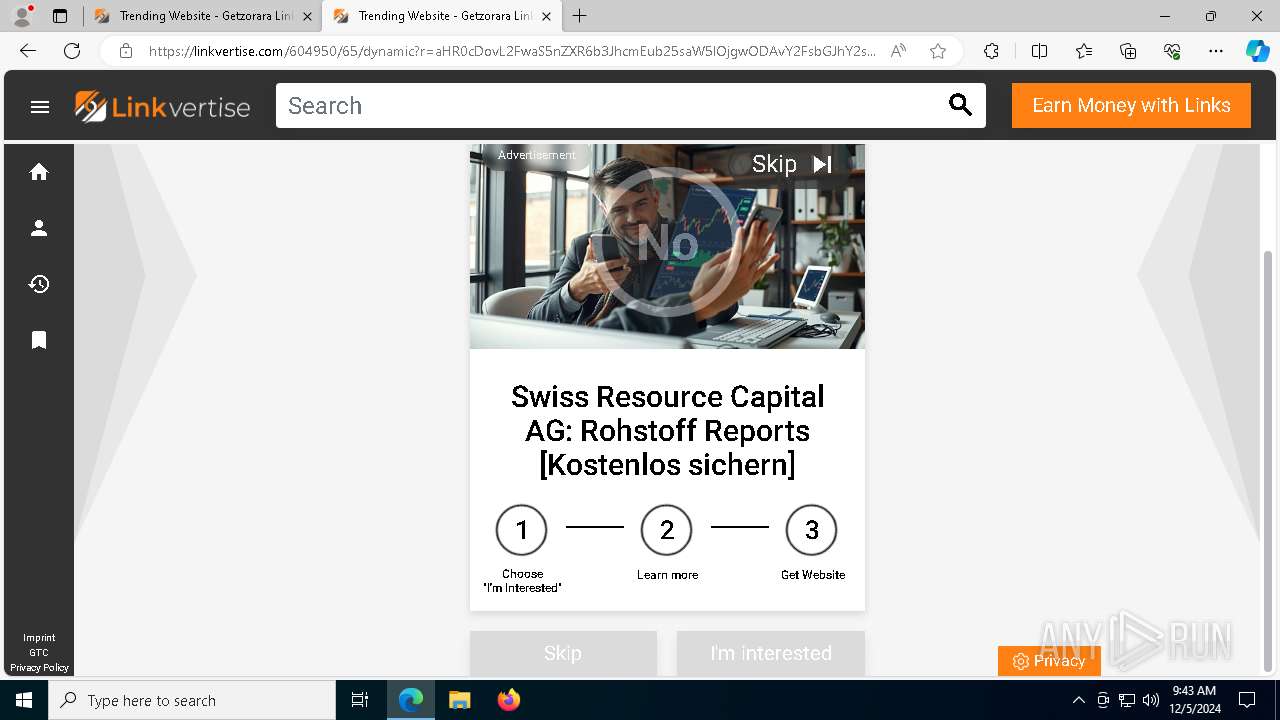Open the Linkvertise hamburger menu
This screenshot has height=720, width=1280.
[x=40, y=106]
